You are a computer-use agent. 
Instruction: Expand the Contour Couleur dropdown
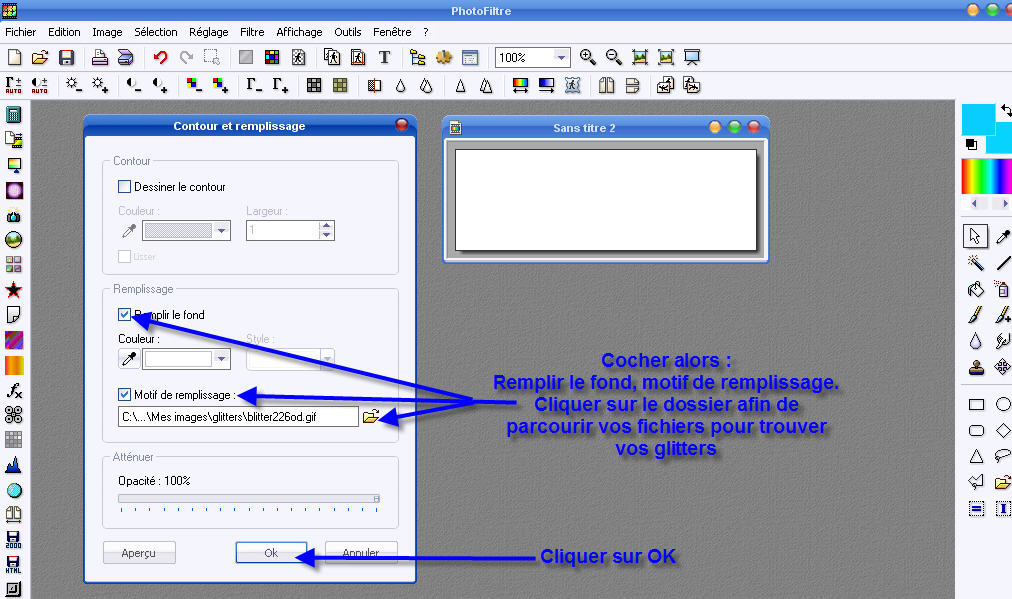(x=222, y=230)
